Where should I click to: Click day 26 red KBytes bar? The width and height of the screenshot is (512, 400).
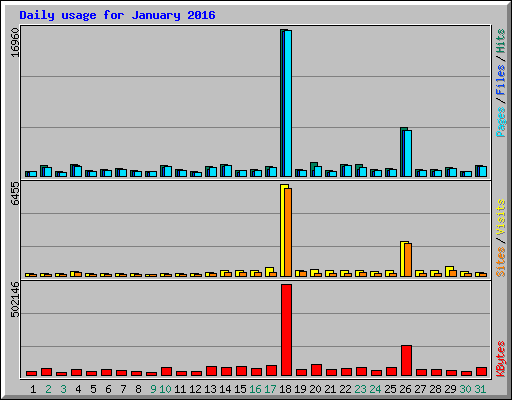[406, 361]
